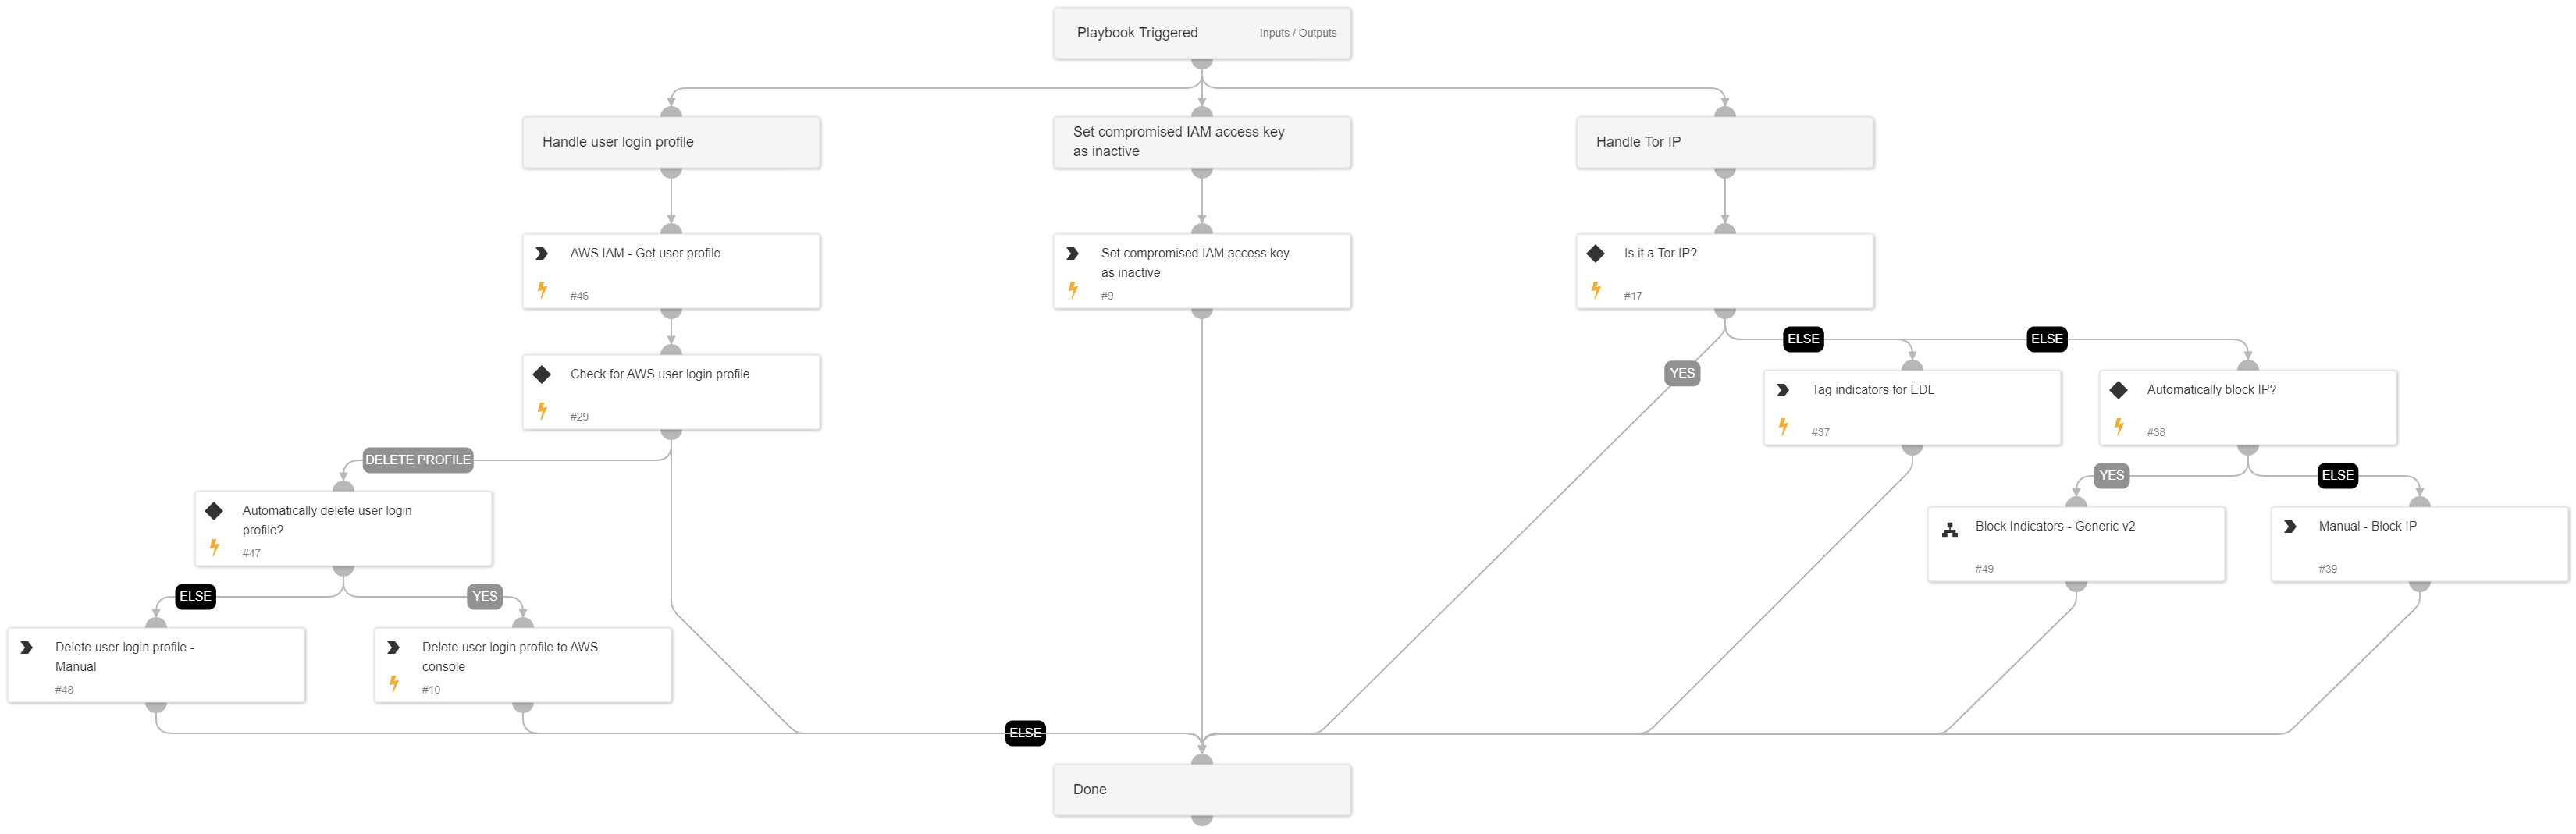Select the Done node
2576x834 pixels.
click(x=1202, y=789)
